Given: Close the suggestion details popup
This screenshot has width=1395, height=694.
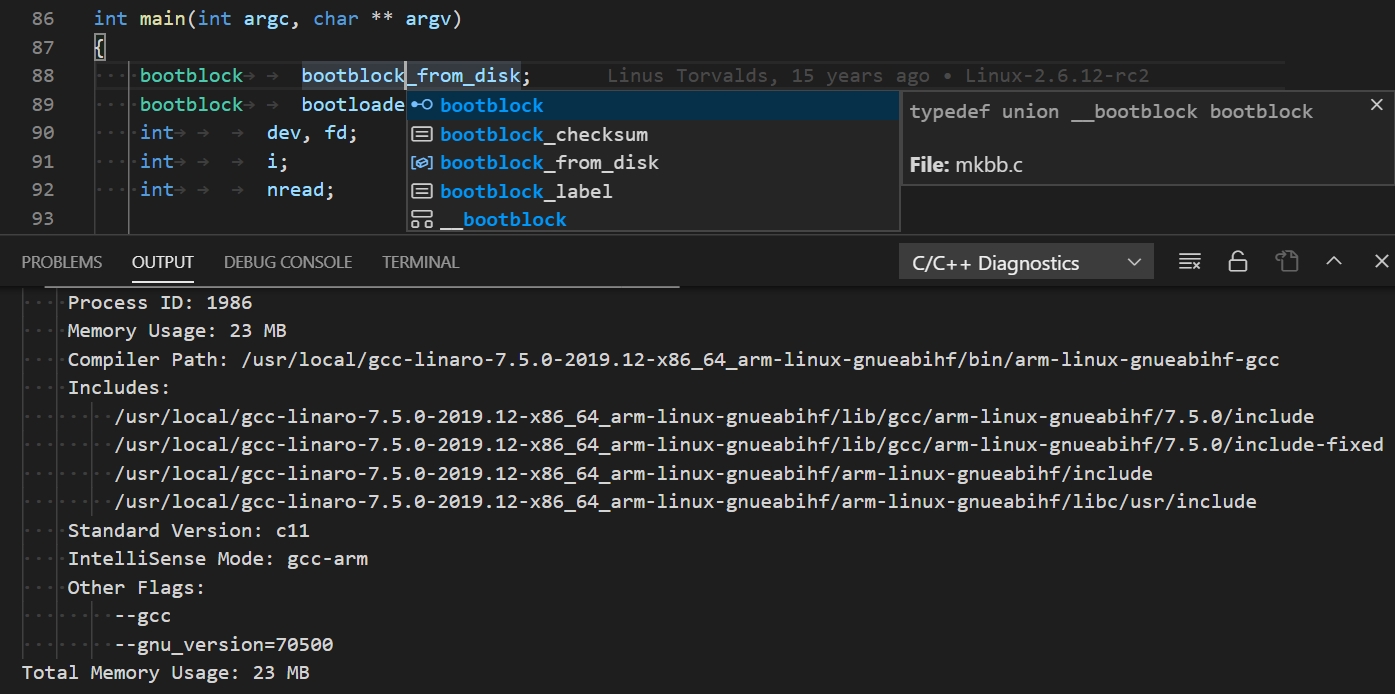Looking at the screenshot, I should pos(1377,105).
